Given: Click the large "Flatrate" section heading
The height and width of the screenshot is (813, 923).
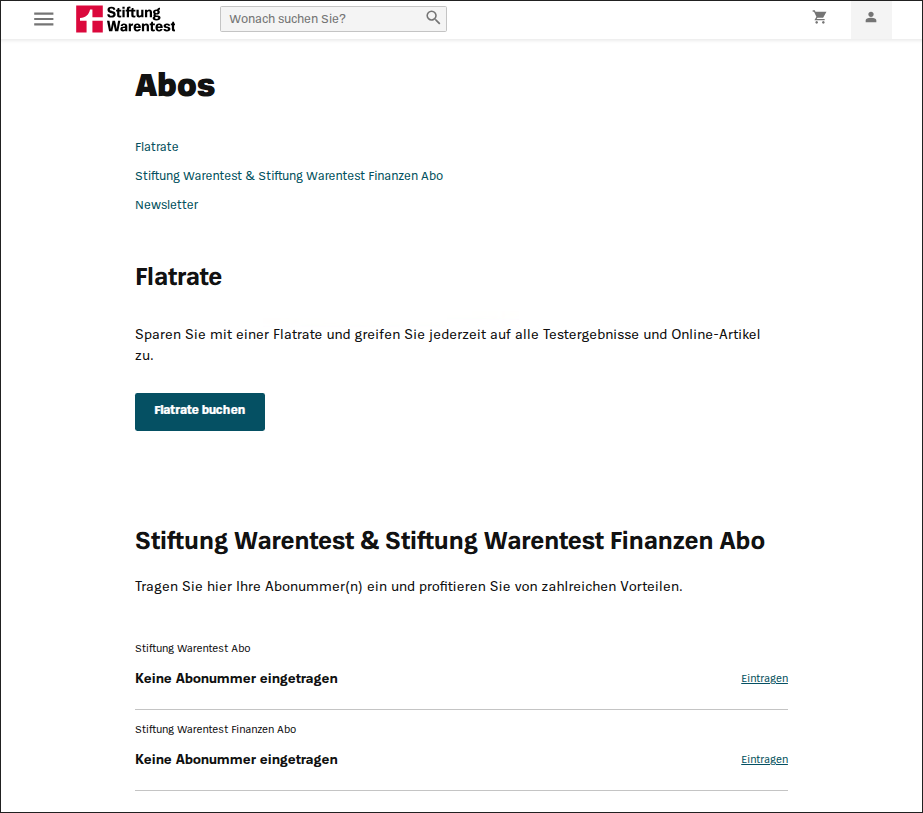Looking at the screenshot, I should [x=178, y=277].
